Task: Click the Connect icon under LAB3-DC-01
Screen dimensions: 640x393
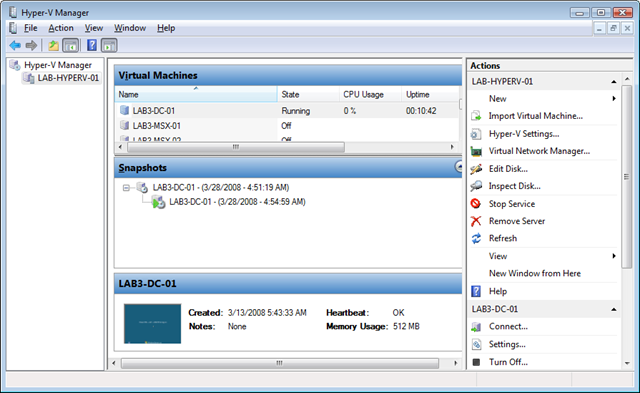Action: click(x=476, y=326)
